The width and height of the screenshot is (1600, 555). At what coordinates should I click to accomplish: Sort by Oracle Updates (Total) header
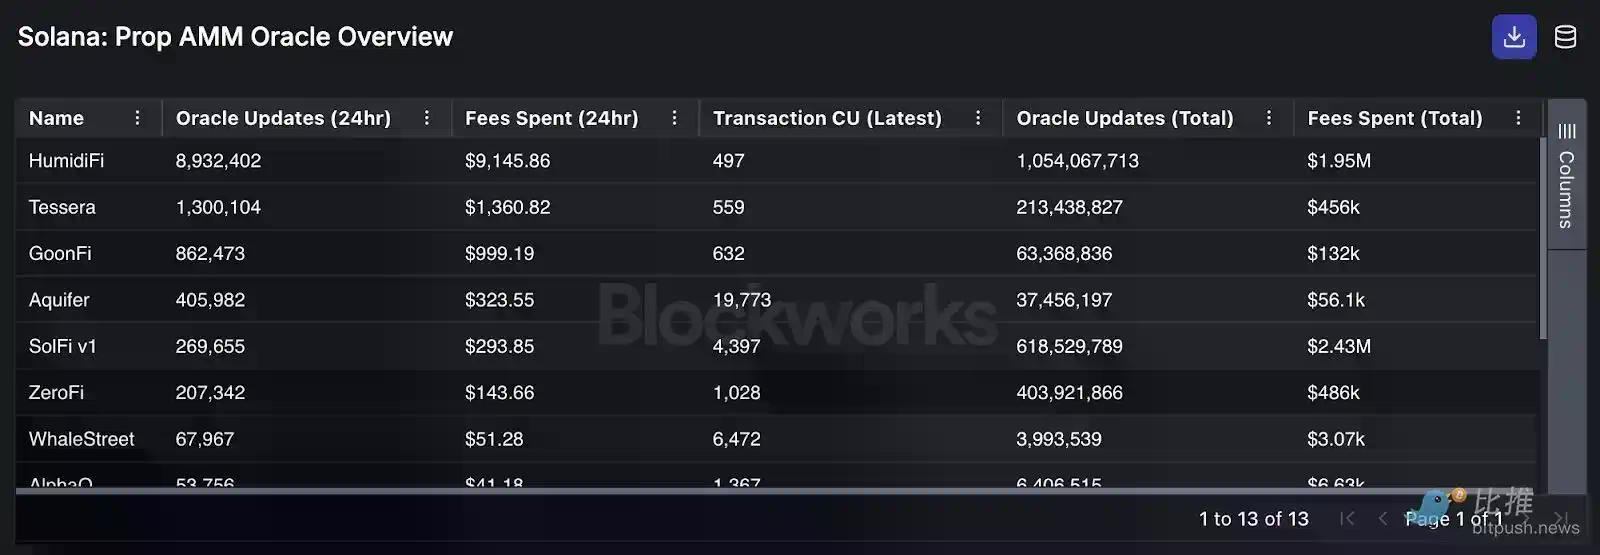pyautogui.click(x=1124, y=118)
